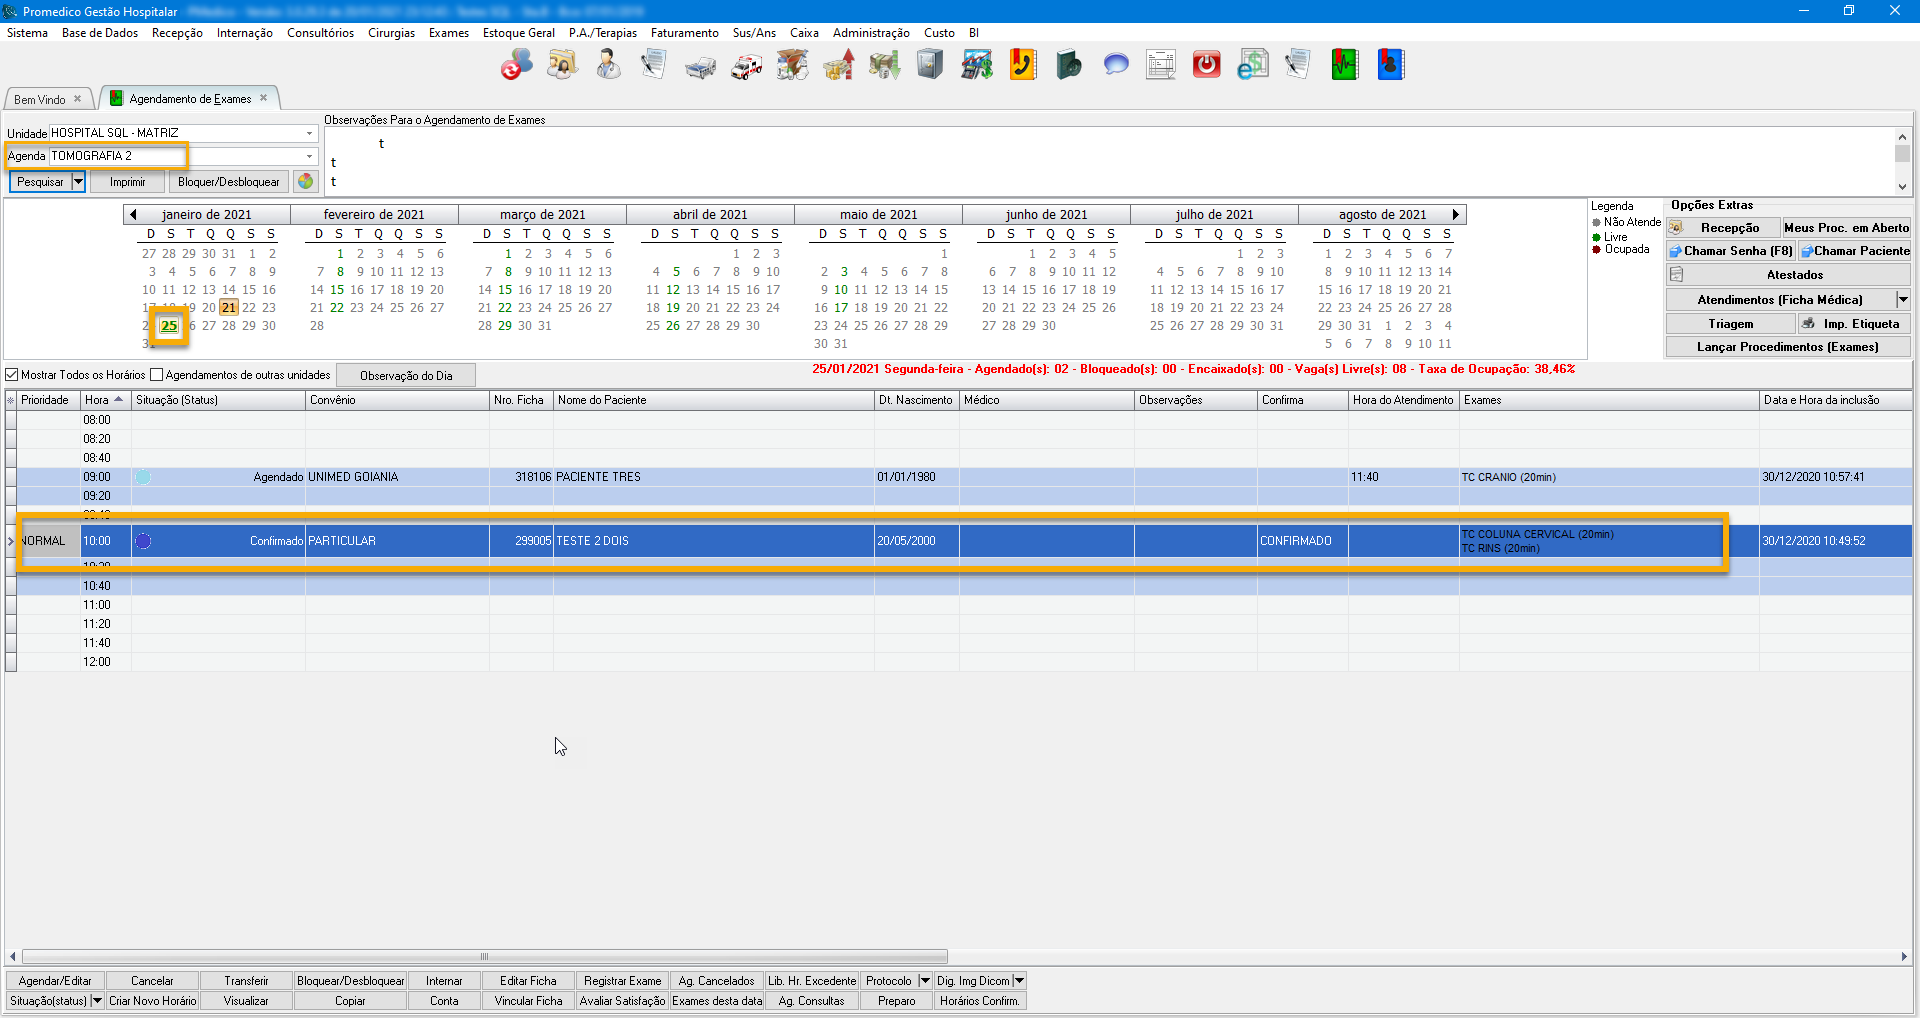Click the Agendar/Editar button
Image resolution: width=1920 pixels, height=1018 pixels.
pos(55,981)
